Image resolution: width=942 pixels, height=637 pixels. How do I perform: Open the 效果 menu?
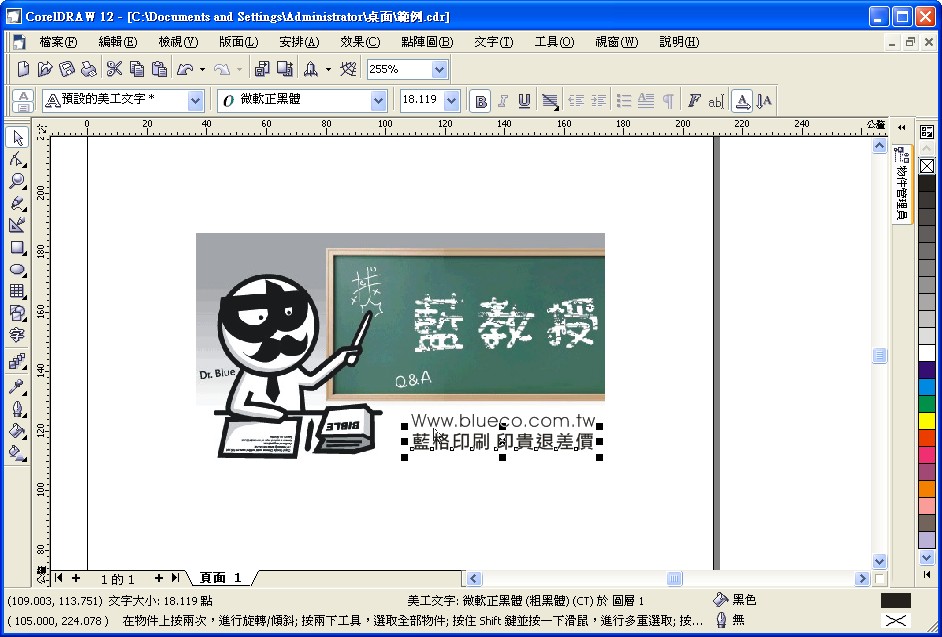pos(360,42)
